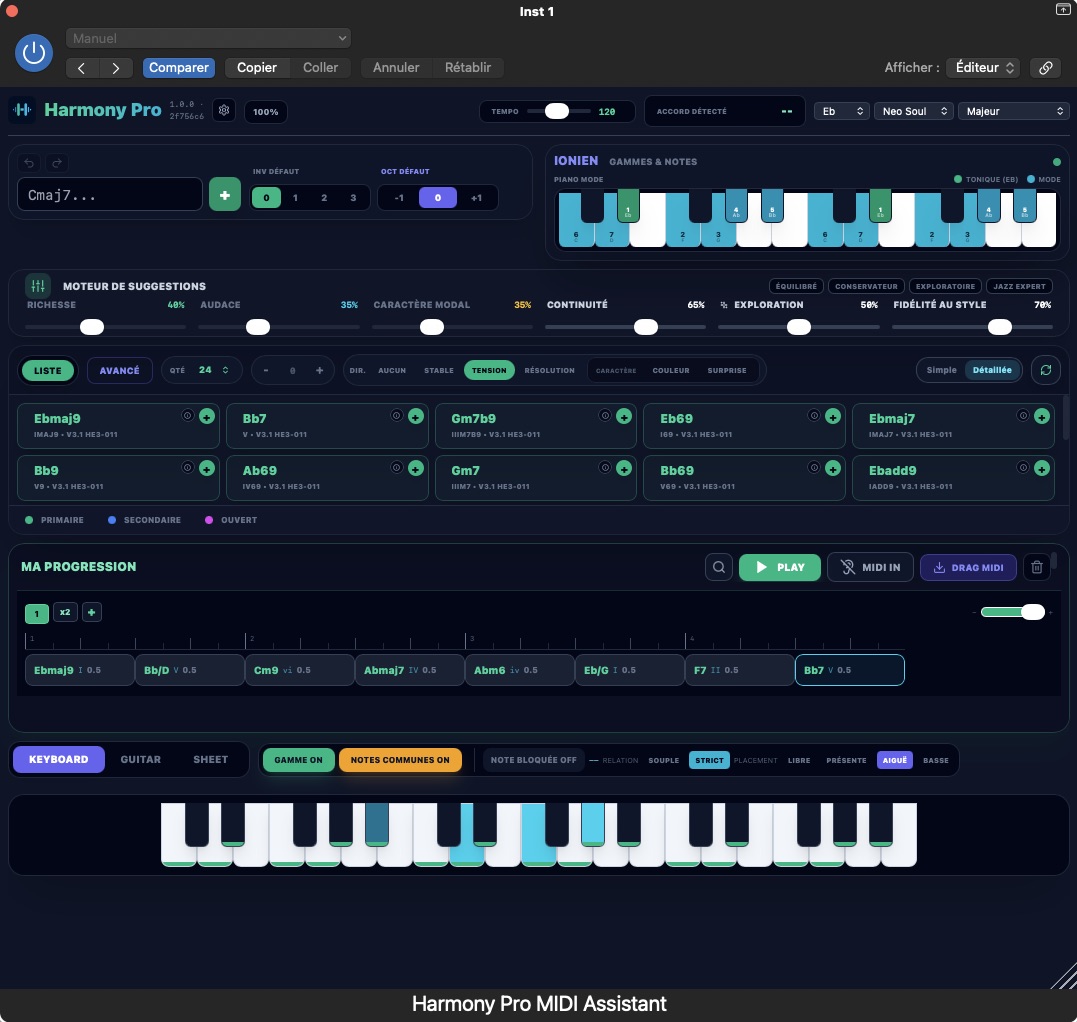Add Ebmaj9 suggestion with plus icon

(207, 416)
